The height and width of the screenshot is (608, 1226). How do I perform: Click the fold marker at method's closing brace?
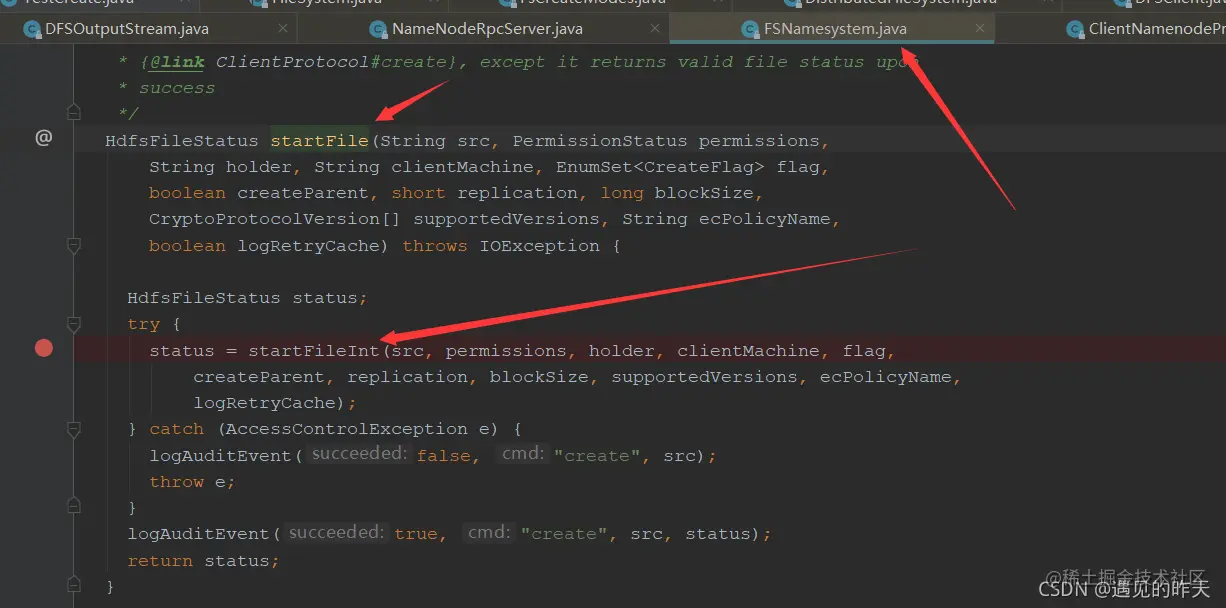tap(73, 584)
